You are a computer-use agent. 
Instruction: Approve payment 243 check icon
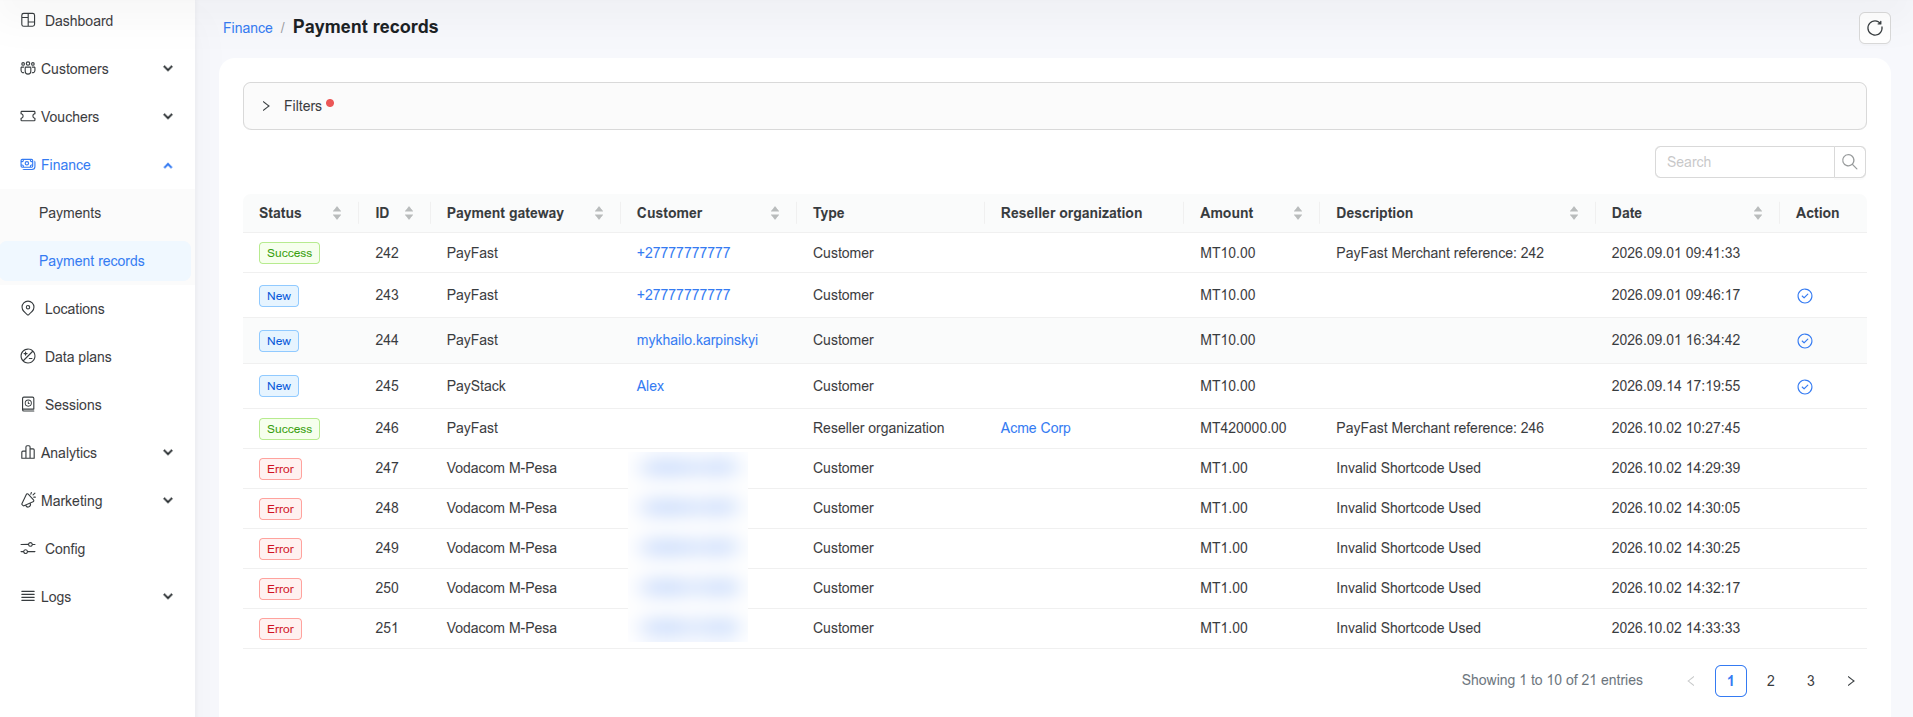[1805, 296]
